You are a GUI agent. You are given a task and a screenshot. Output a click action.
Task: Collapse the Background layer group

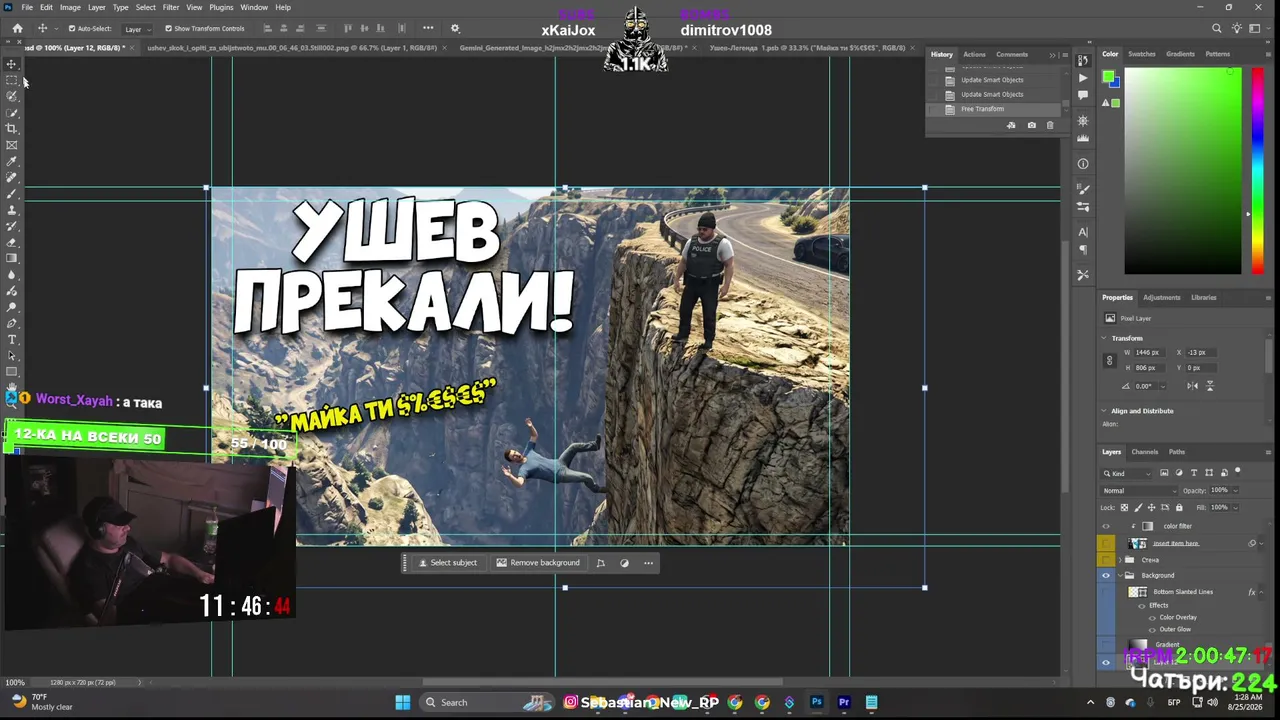(x=1120, y=576)
